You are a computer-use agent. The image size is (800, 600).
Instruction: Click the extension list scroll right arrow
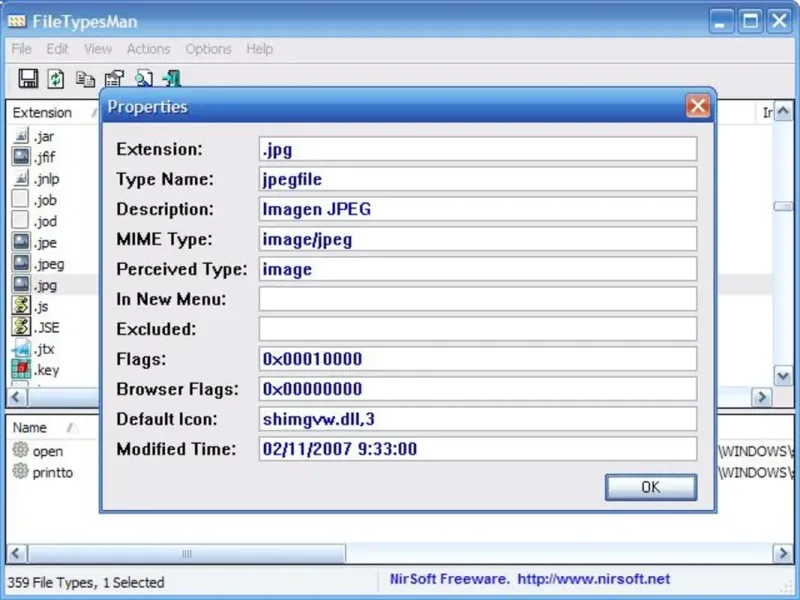pyautogui.click(x=762, y=397)
